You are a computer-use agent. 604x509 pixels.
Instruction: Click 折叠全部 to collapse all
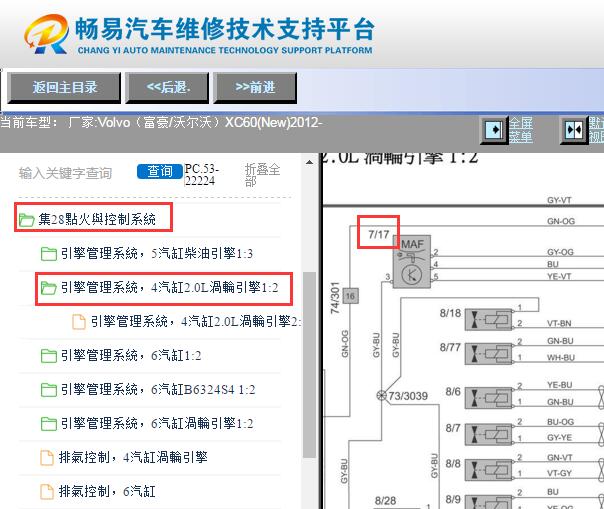click(262, 174)
